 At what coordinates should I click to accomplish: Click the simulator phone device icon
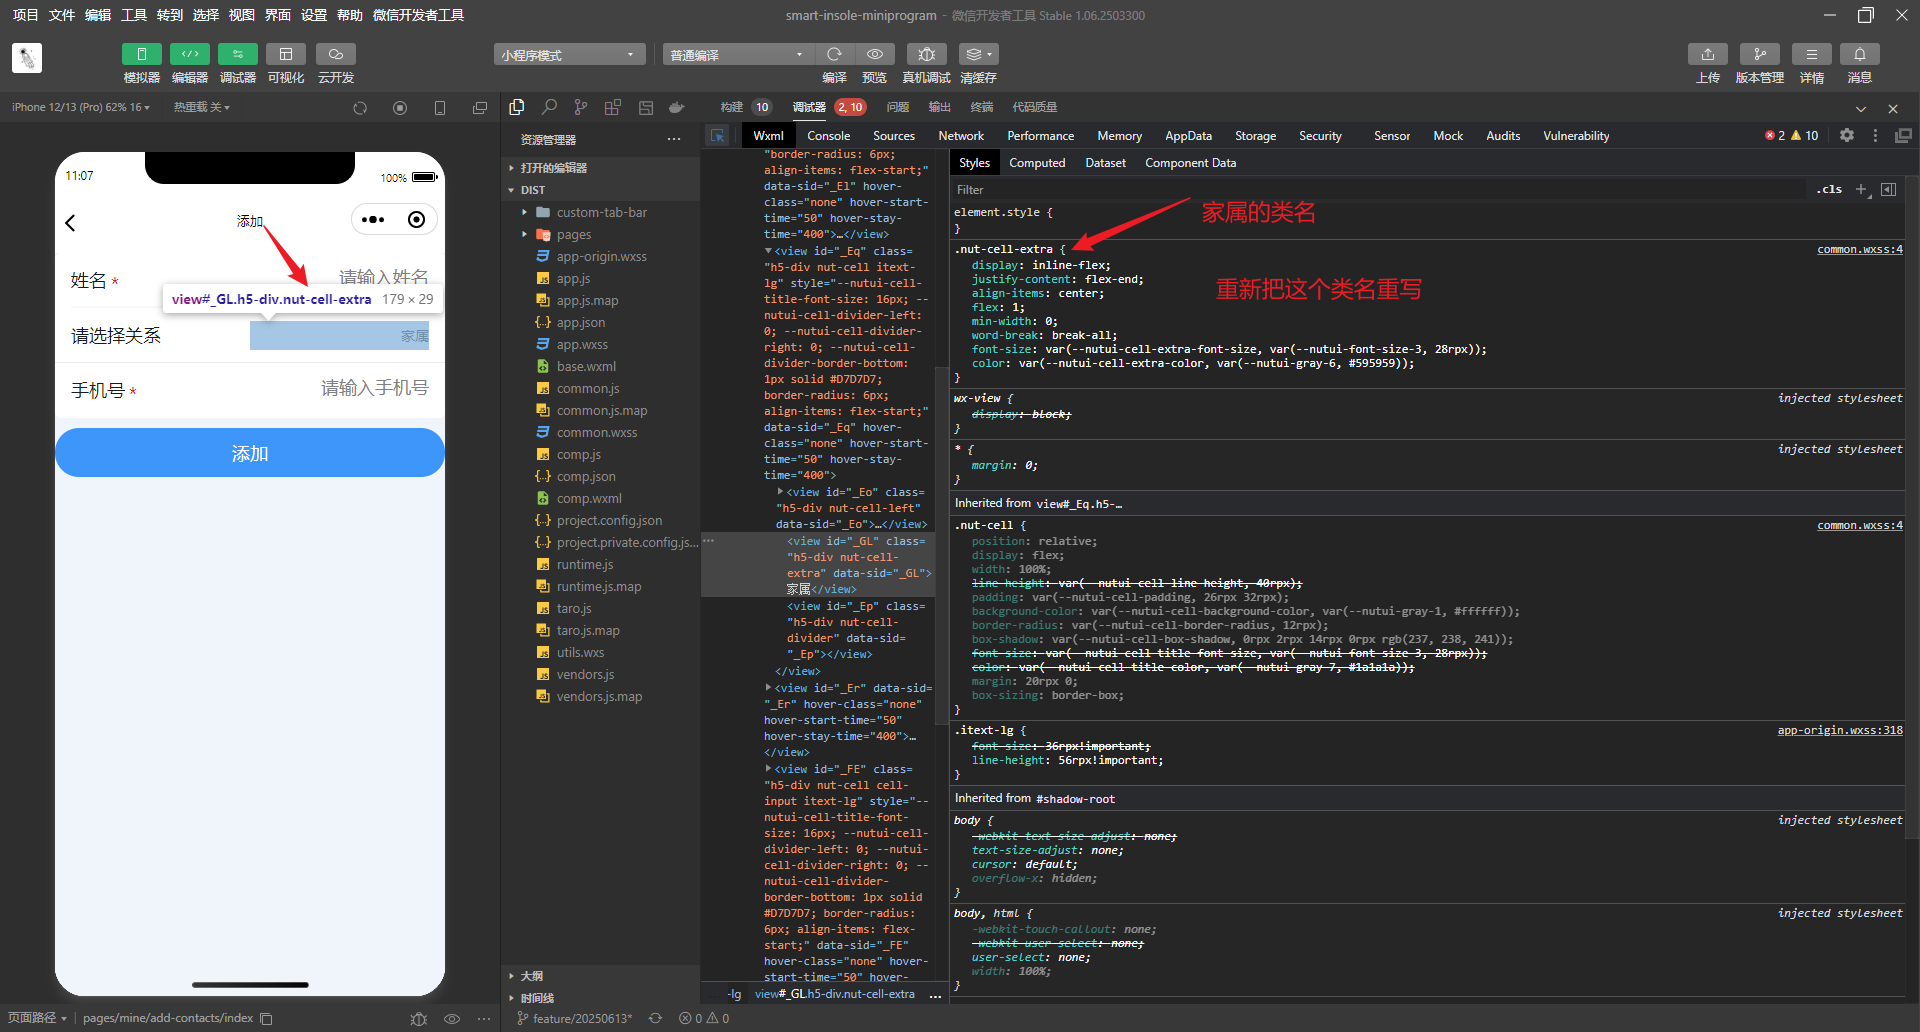440,108
